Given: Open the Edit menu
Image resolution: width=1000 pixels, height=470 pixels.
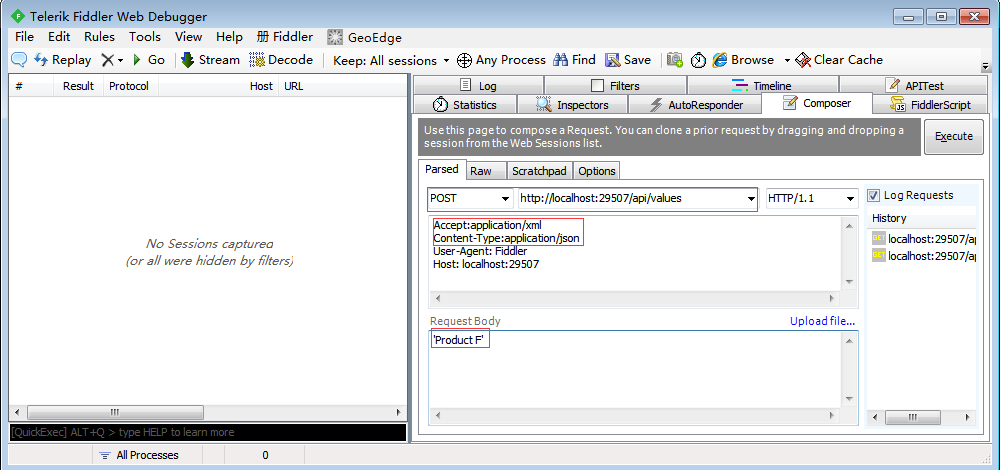Looking at the screenshot, I should pyautogui.click(x=59, y=37).
